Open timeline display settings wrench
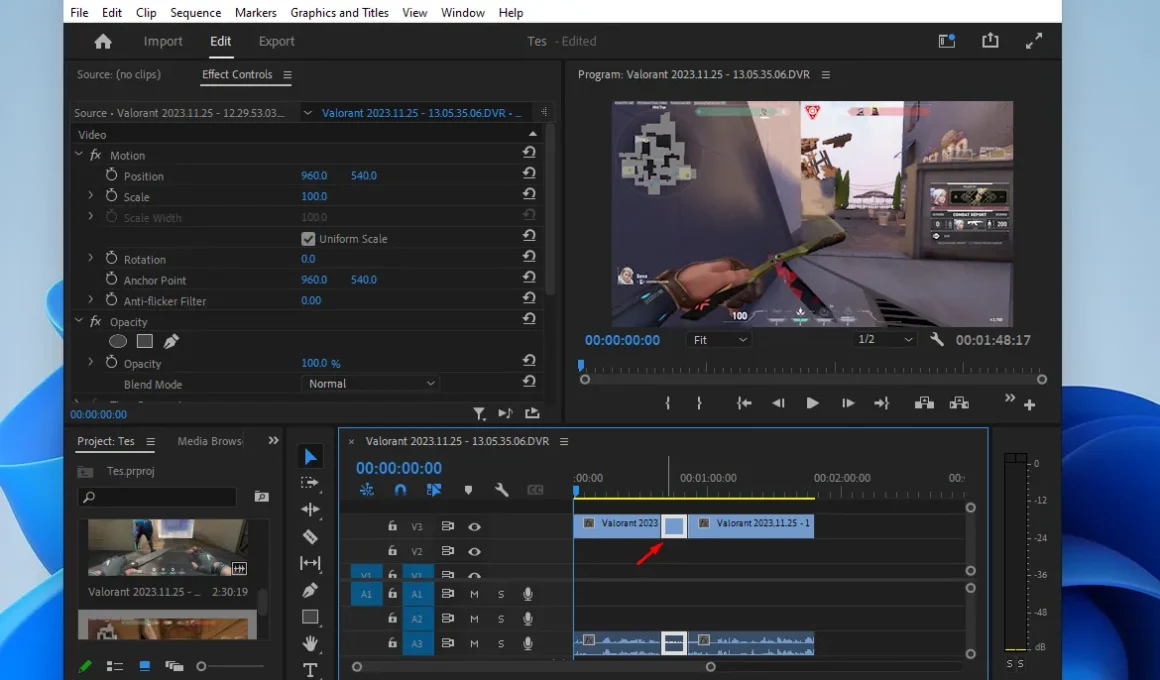1160x680 pixels. [502, 490]
